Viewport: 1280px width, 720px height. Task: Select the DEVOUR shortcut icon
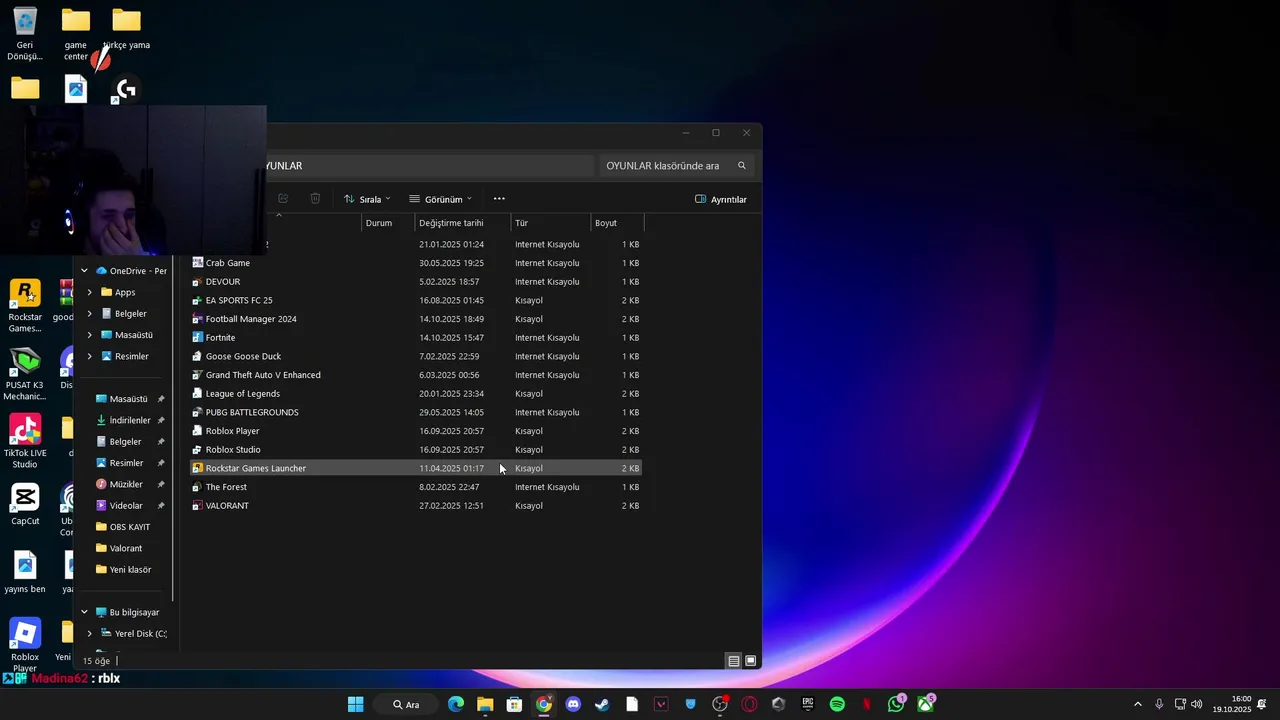[x=198, y=282]
